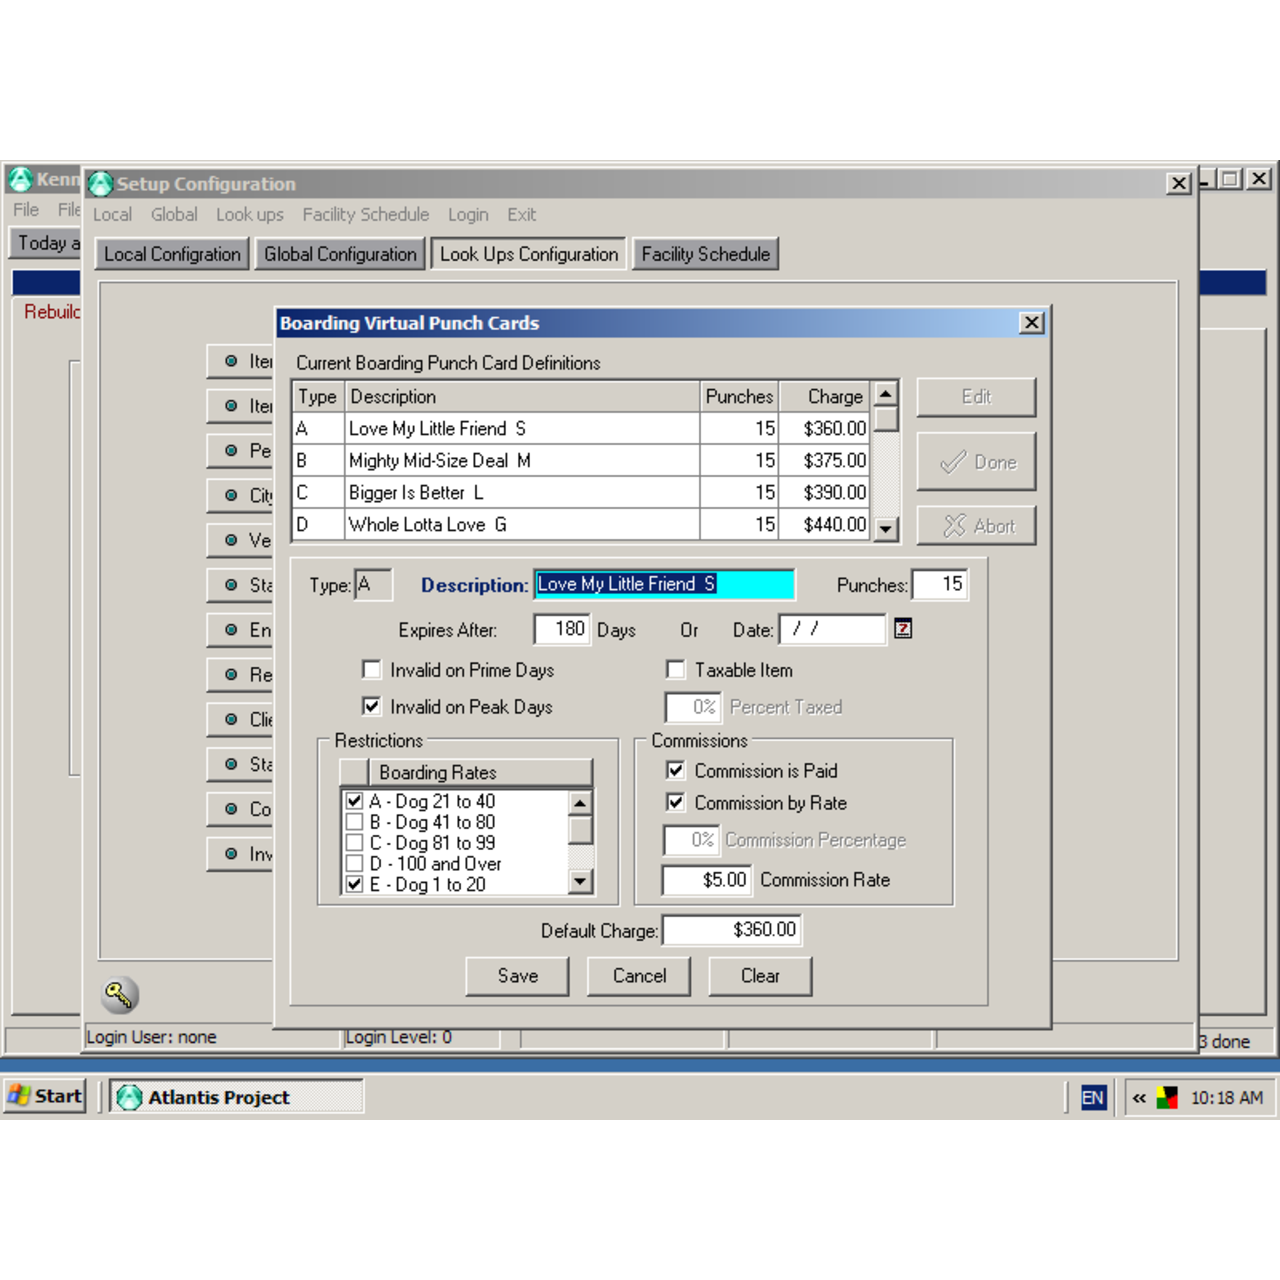The width and height of the screenshot is (1280, 1280).
Task: Enable the Invalid on Prime Days checkbox
Action: (x=372, y=670)
